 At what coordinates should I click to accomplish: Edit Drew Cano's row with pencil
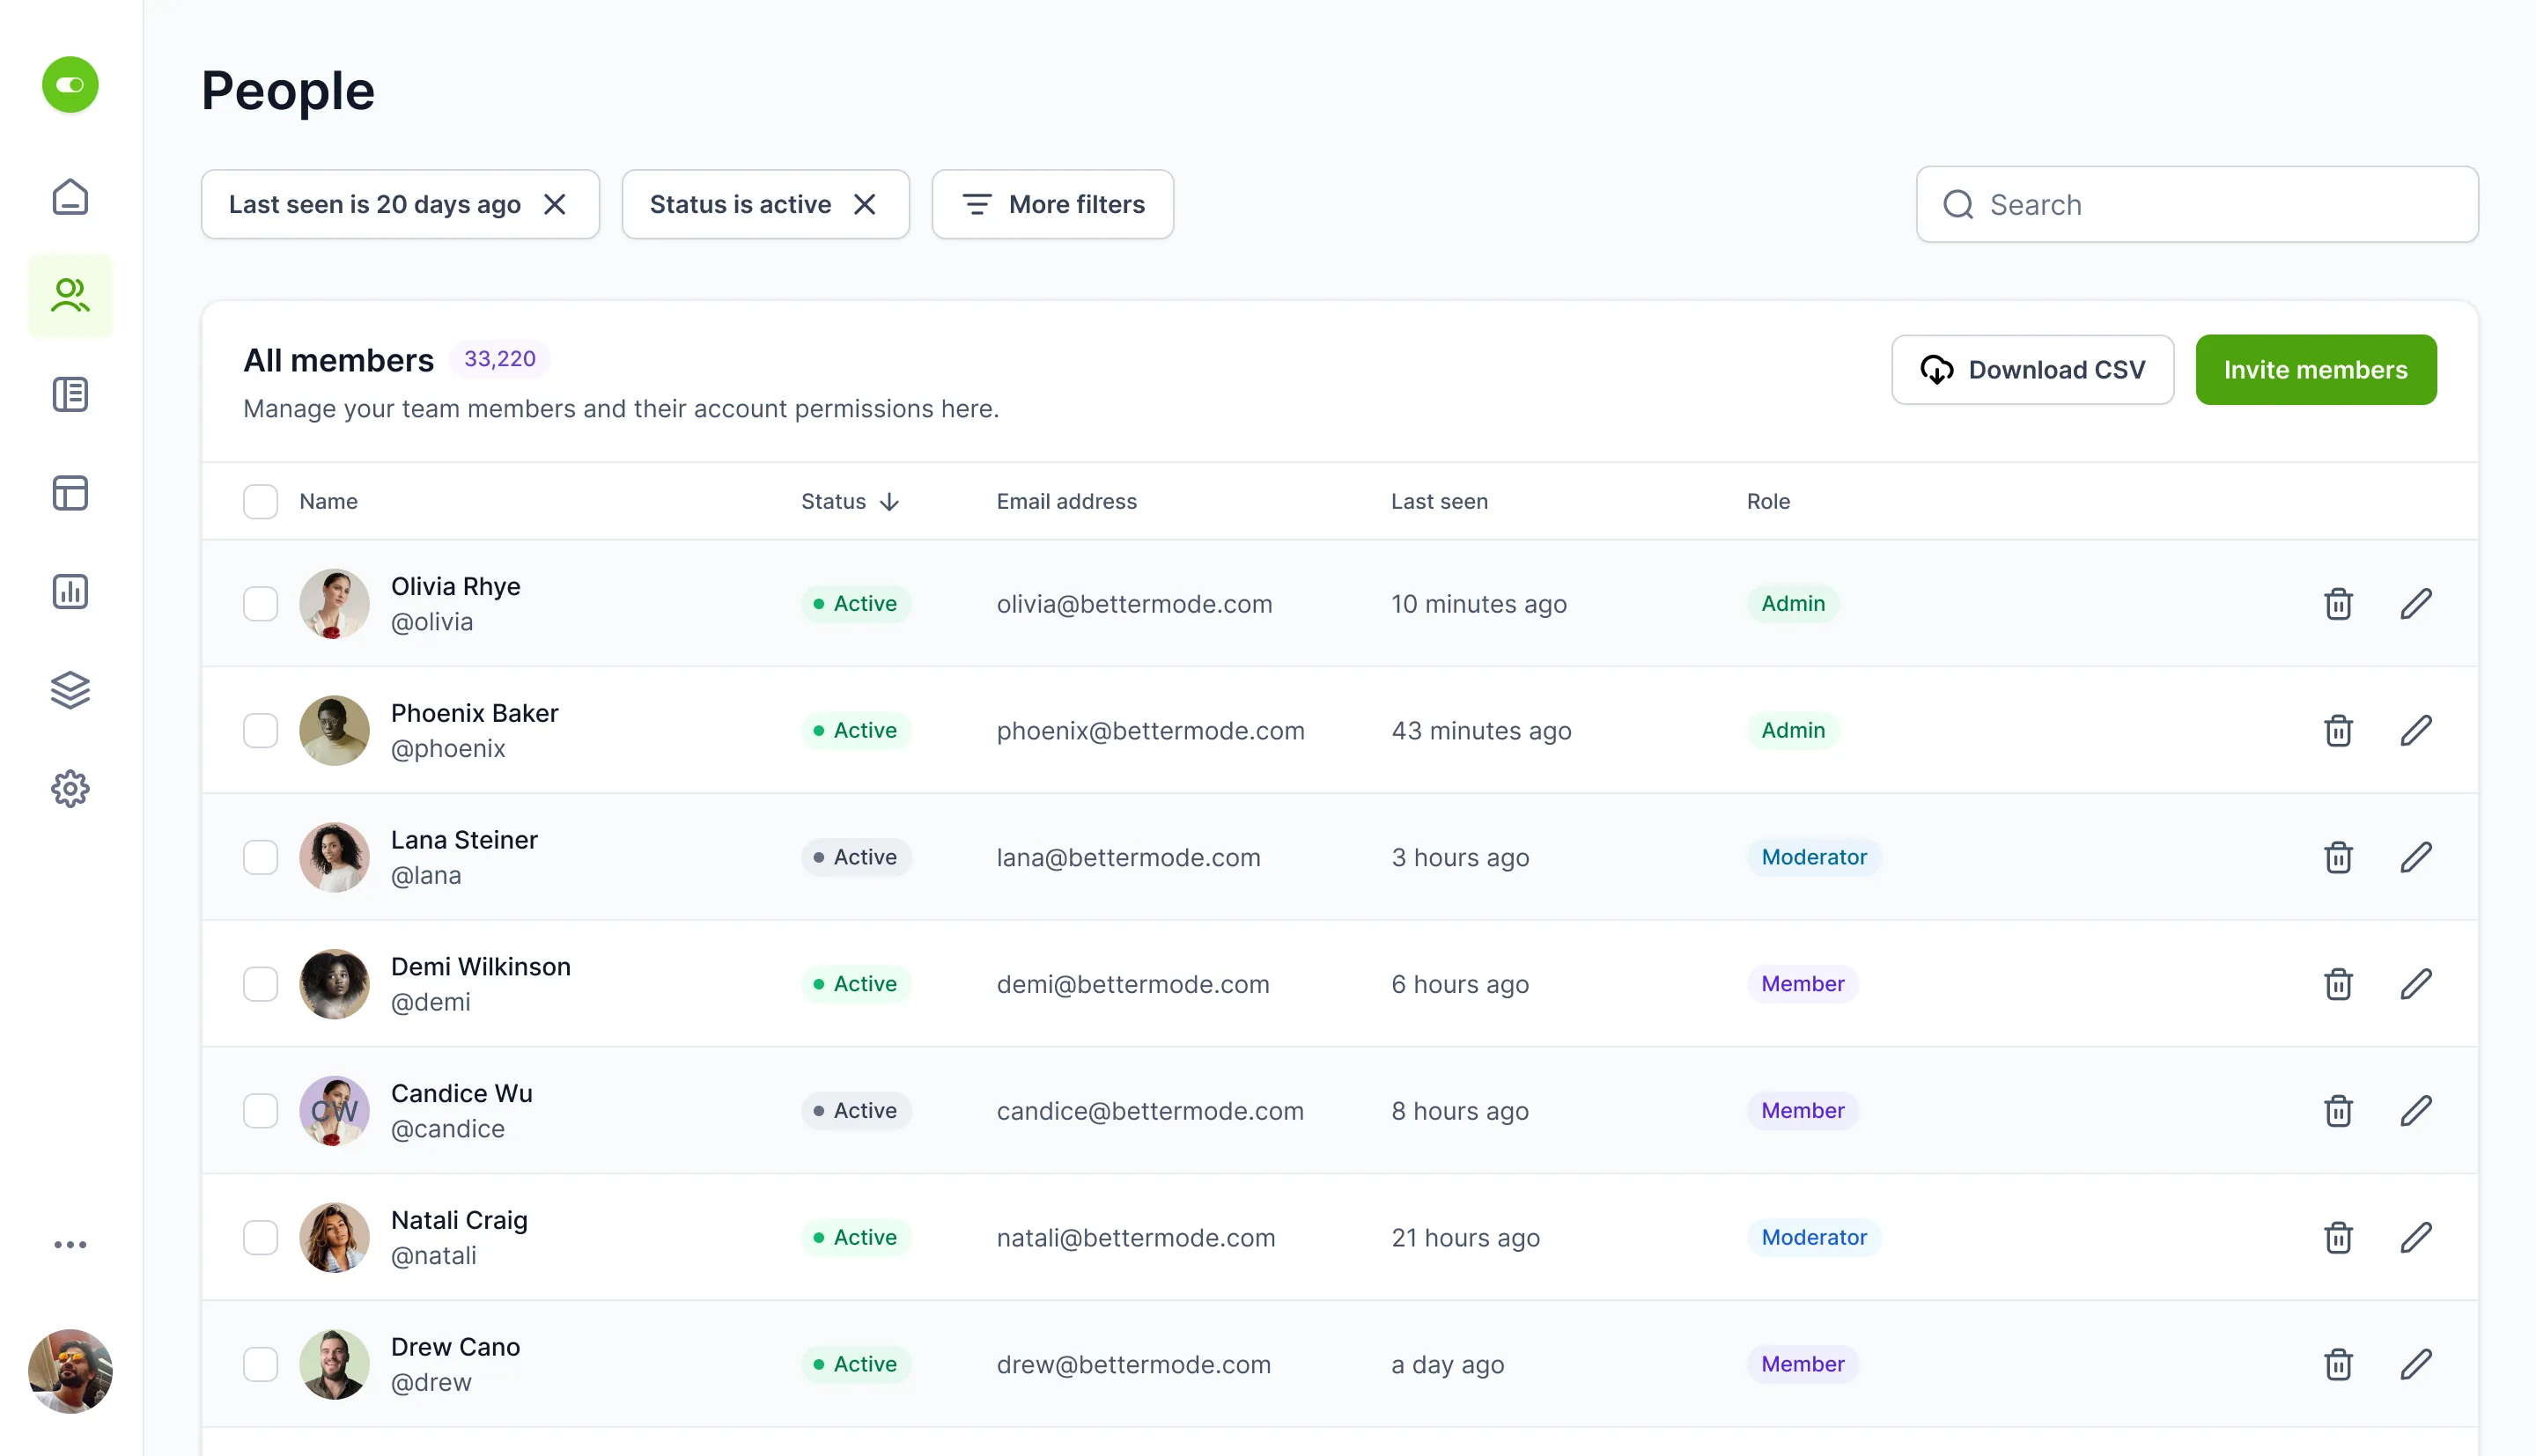point(2416,1364)
